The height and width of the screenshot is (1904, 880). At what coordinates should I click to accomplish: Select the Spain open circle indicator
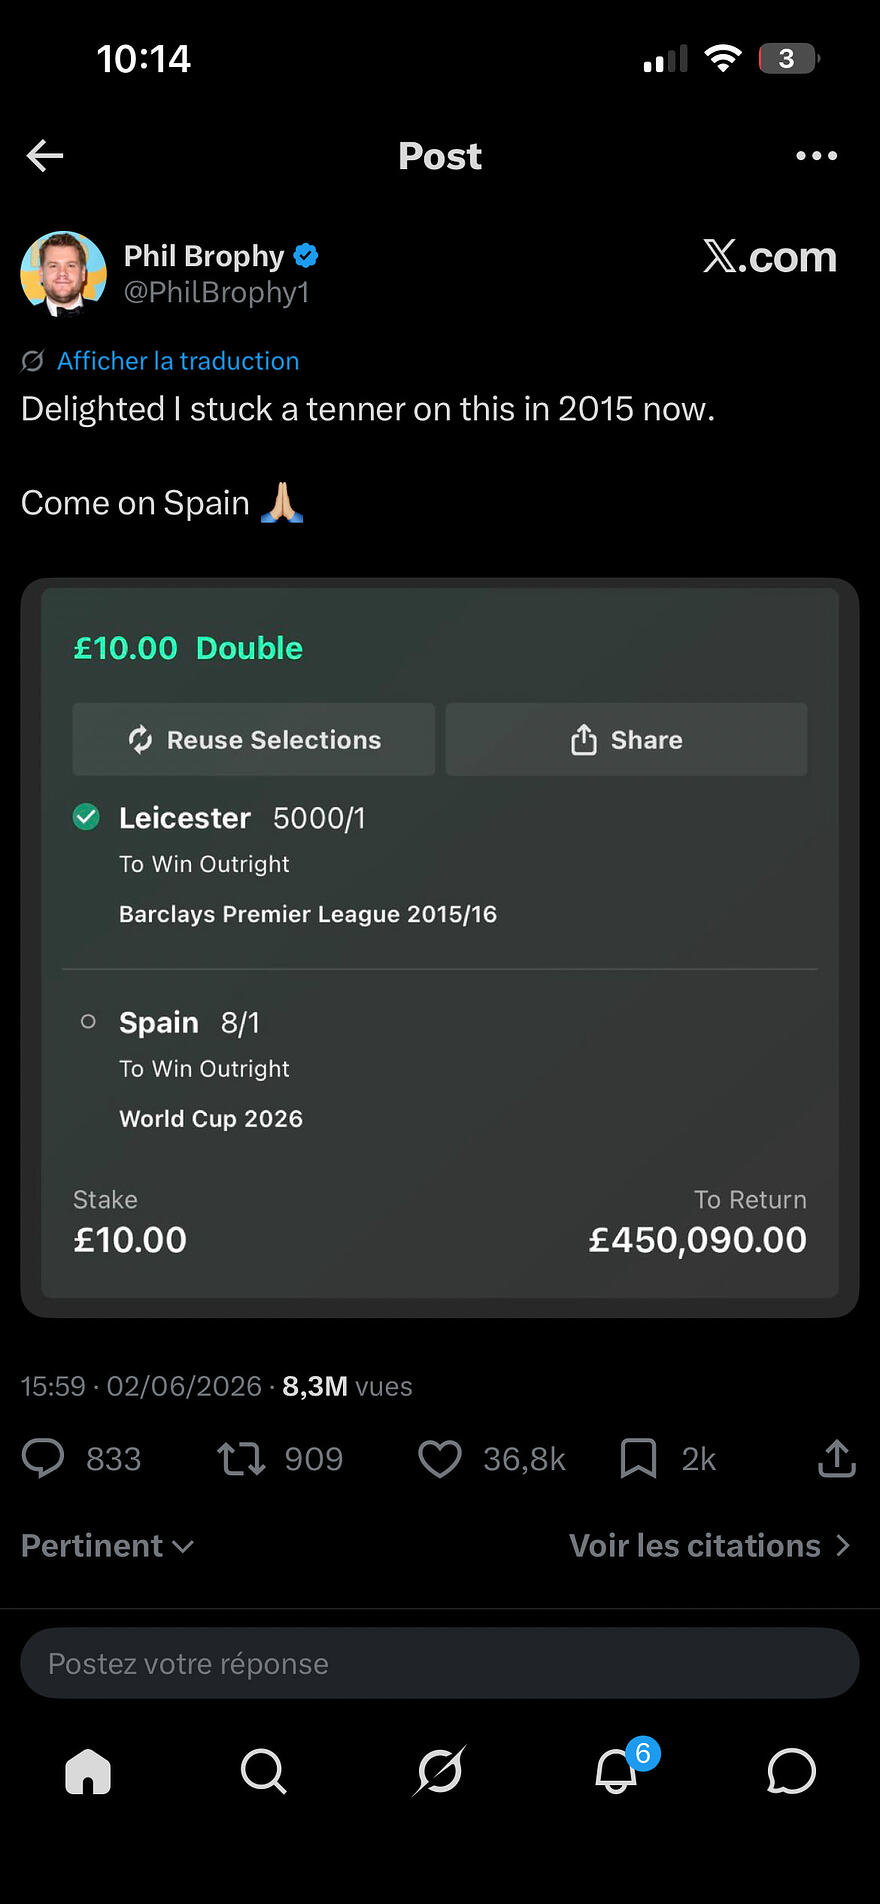coord(88,1021)
